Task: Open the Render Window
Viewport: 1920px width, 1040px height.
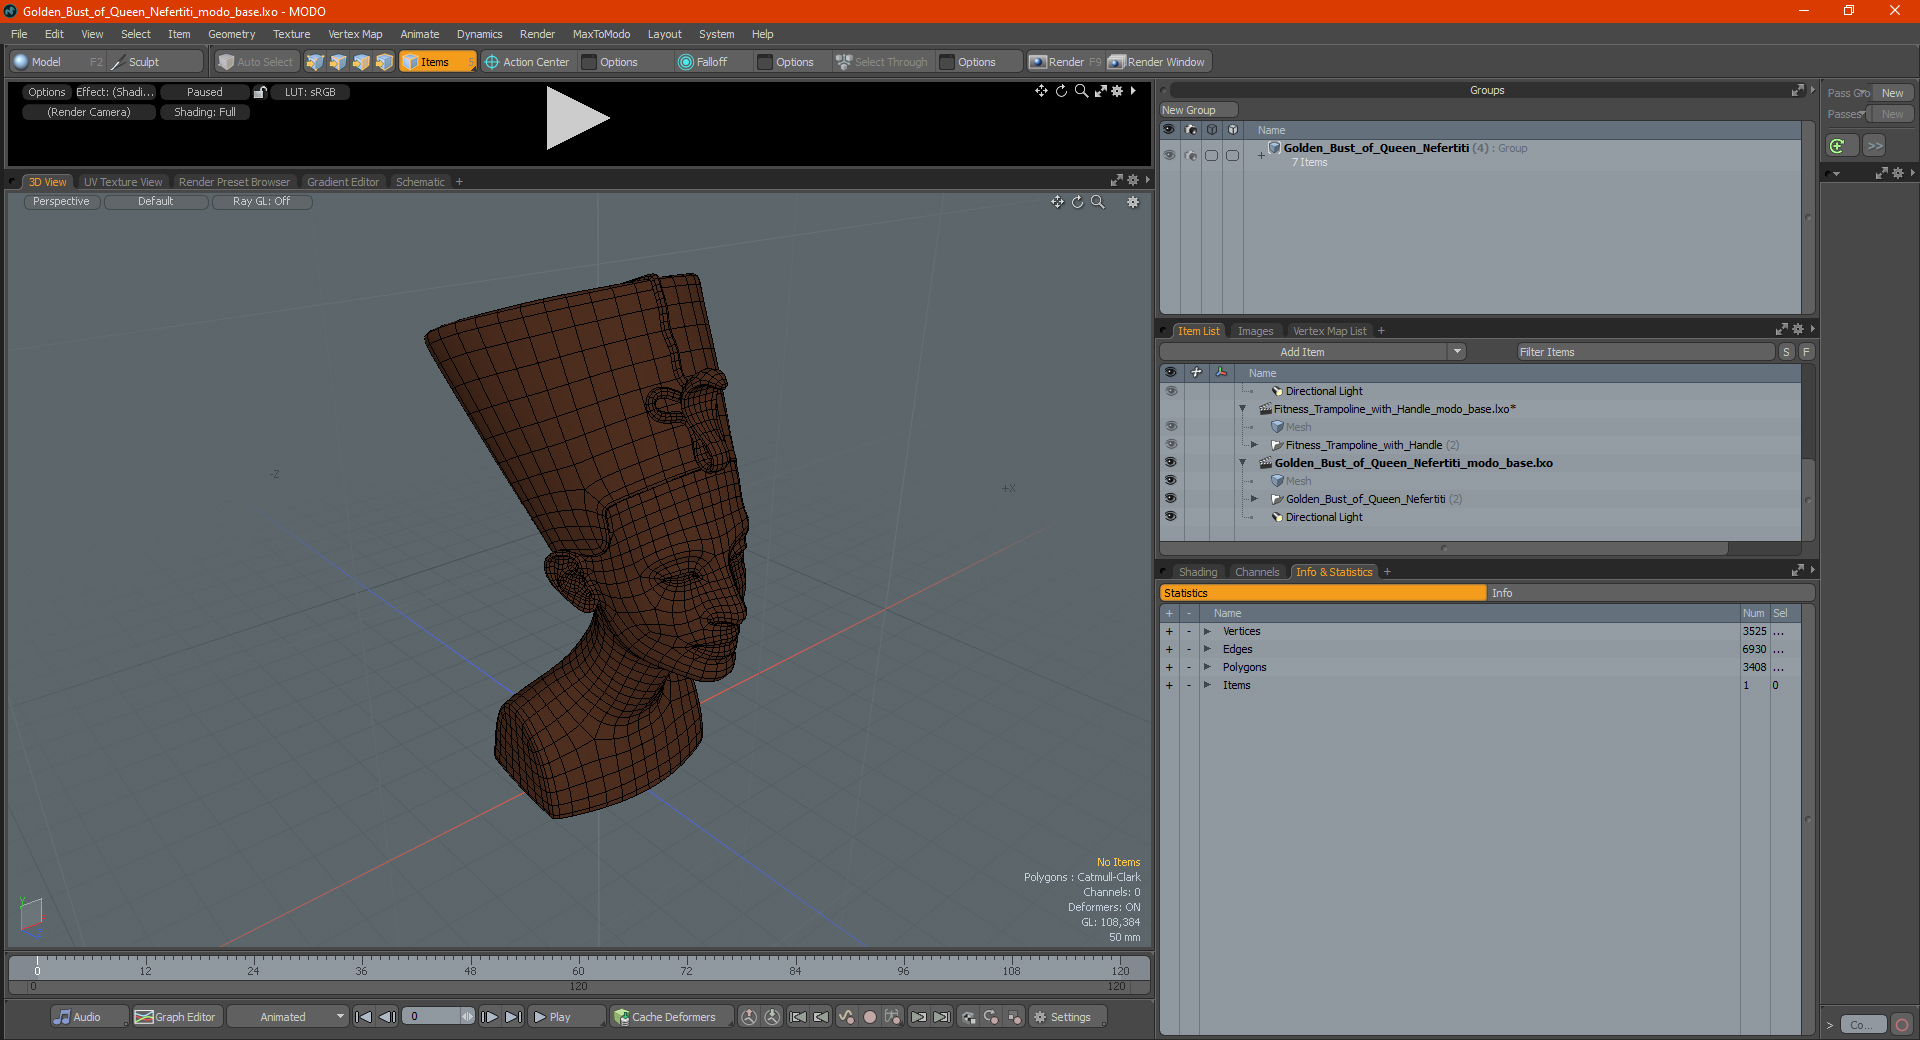Action: coord(1158,62)
